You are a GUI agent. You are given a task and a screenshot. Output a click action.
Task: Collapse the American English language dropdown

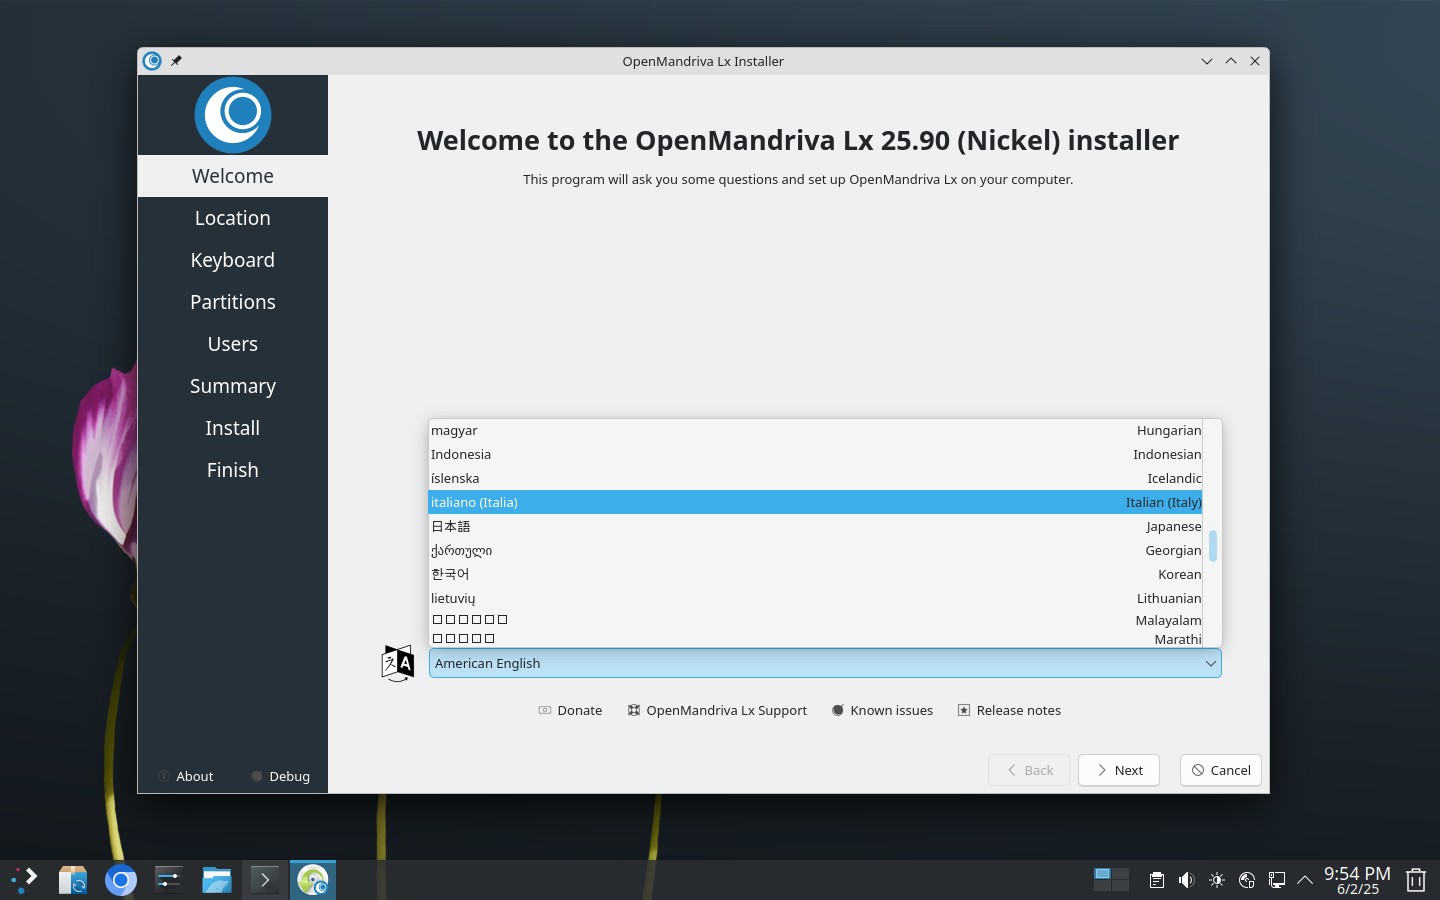(x=825, y=663)
